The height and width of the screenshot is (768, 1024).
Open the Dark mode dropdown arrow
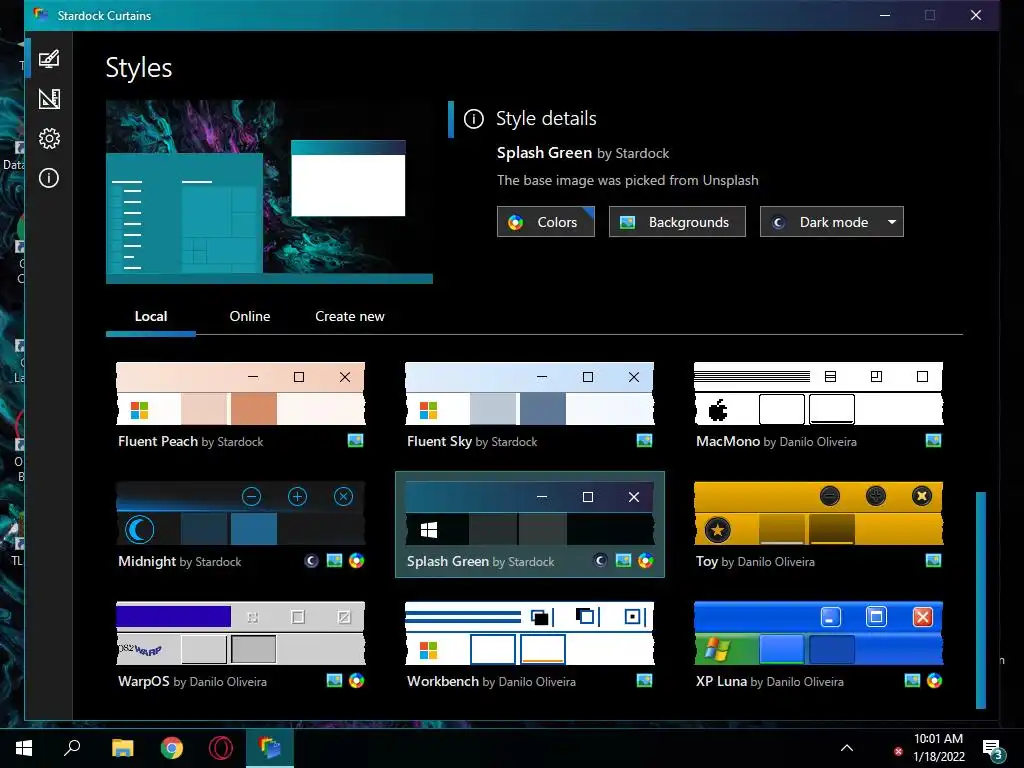tap(891, 222)
